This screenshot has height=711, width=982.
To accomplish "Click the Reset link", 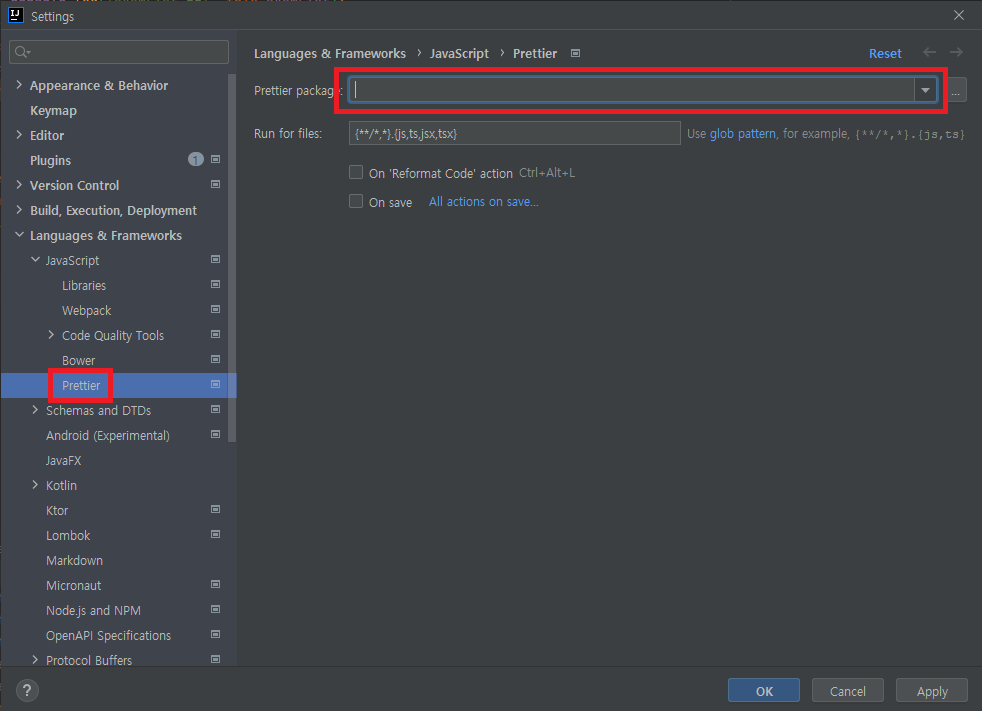I will [x=885, y=54].
